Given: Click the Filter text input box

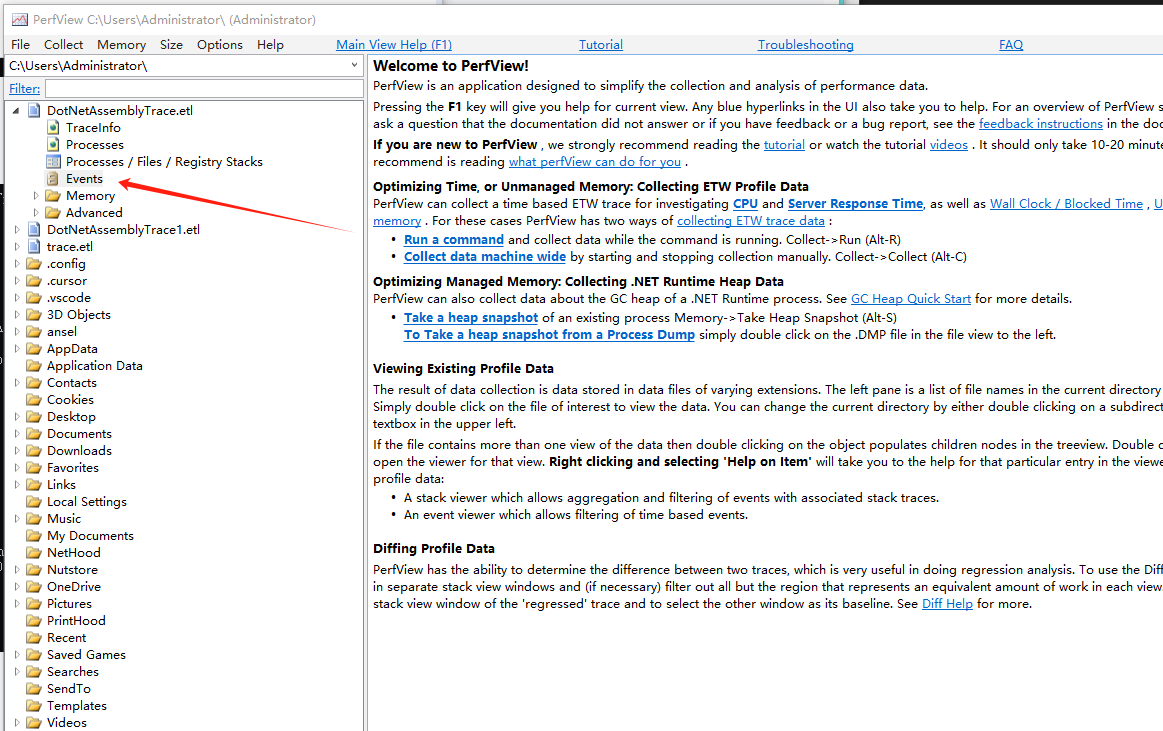Looking at the screenshot, I should (204, 89).
